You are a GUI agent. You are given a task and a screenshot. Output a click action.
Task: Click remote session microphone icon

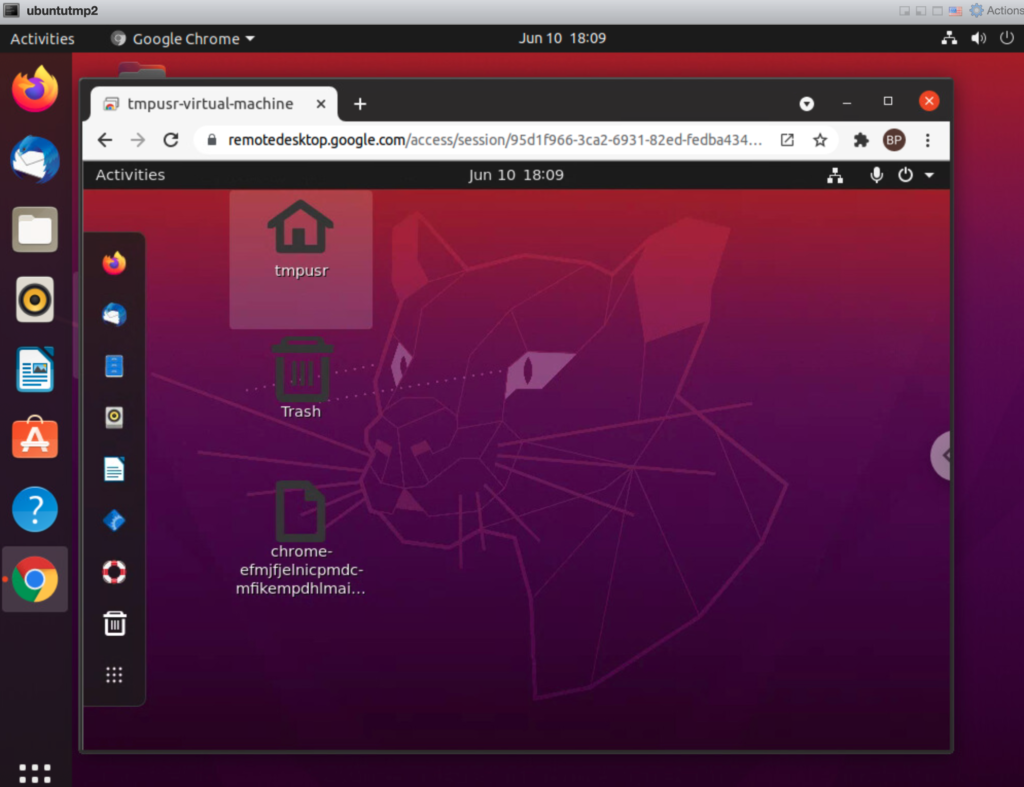coord(876,175)
